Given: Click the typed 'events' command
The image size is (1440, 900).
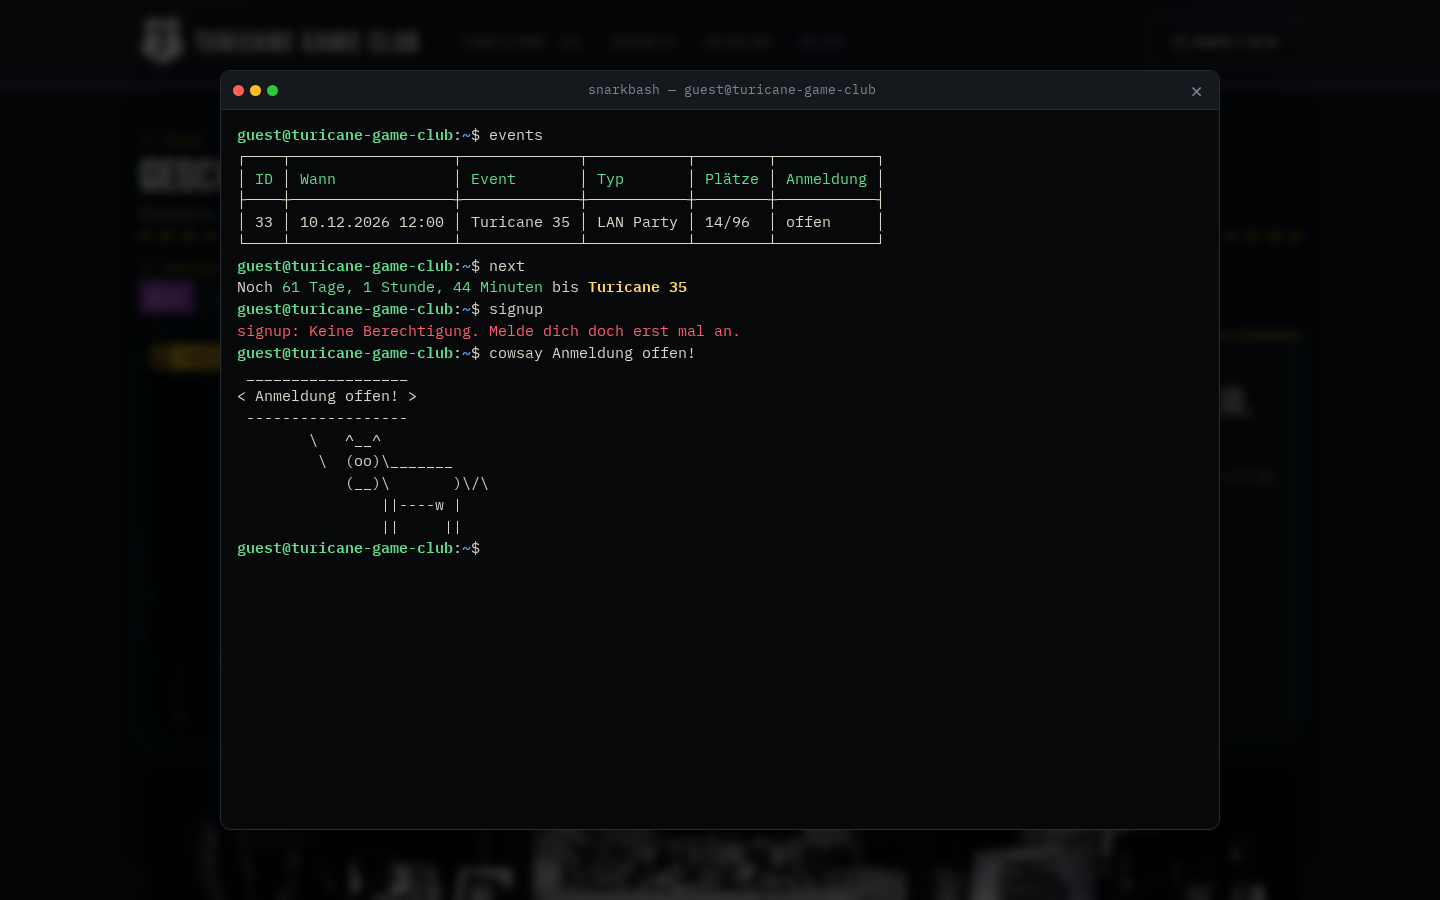Looking at the screenshot, I should click(516, 135).
